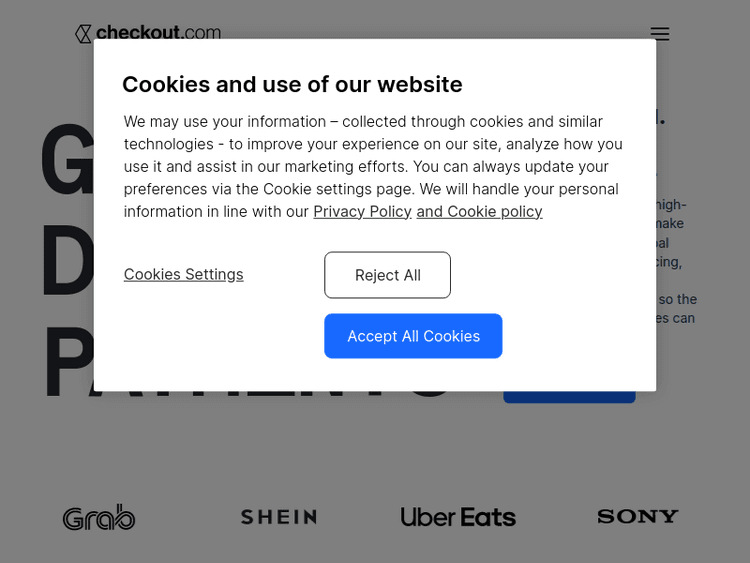Open the hamburger navigation menu

[660, 34]
